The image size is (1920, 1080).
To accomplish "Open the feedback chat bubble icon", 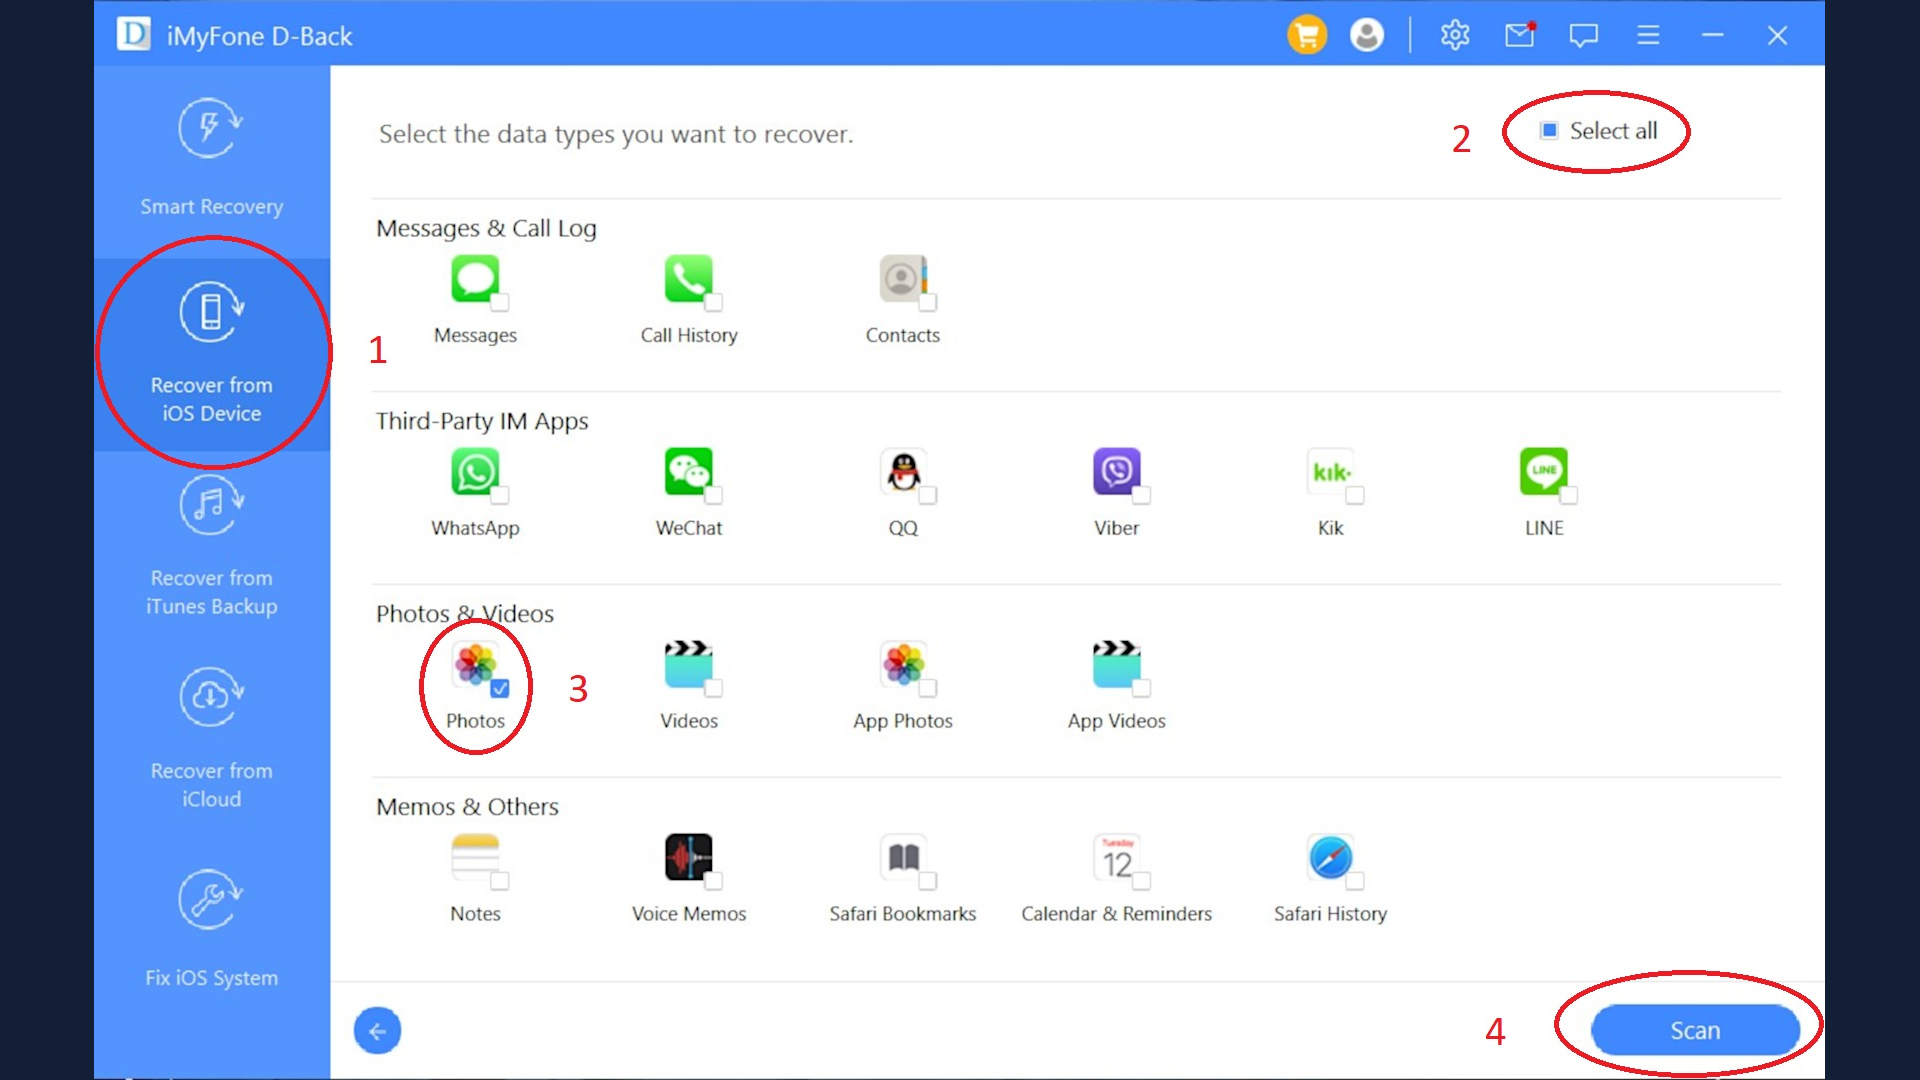I will (x=1584, y=36).
